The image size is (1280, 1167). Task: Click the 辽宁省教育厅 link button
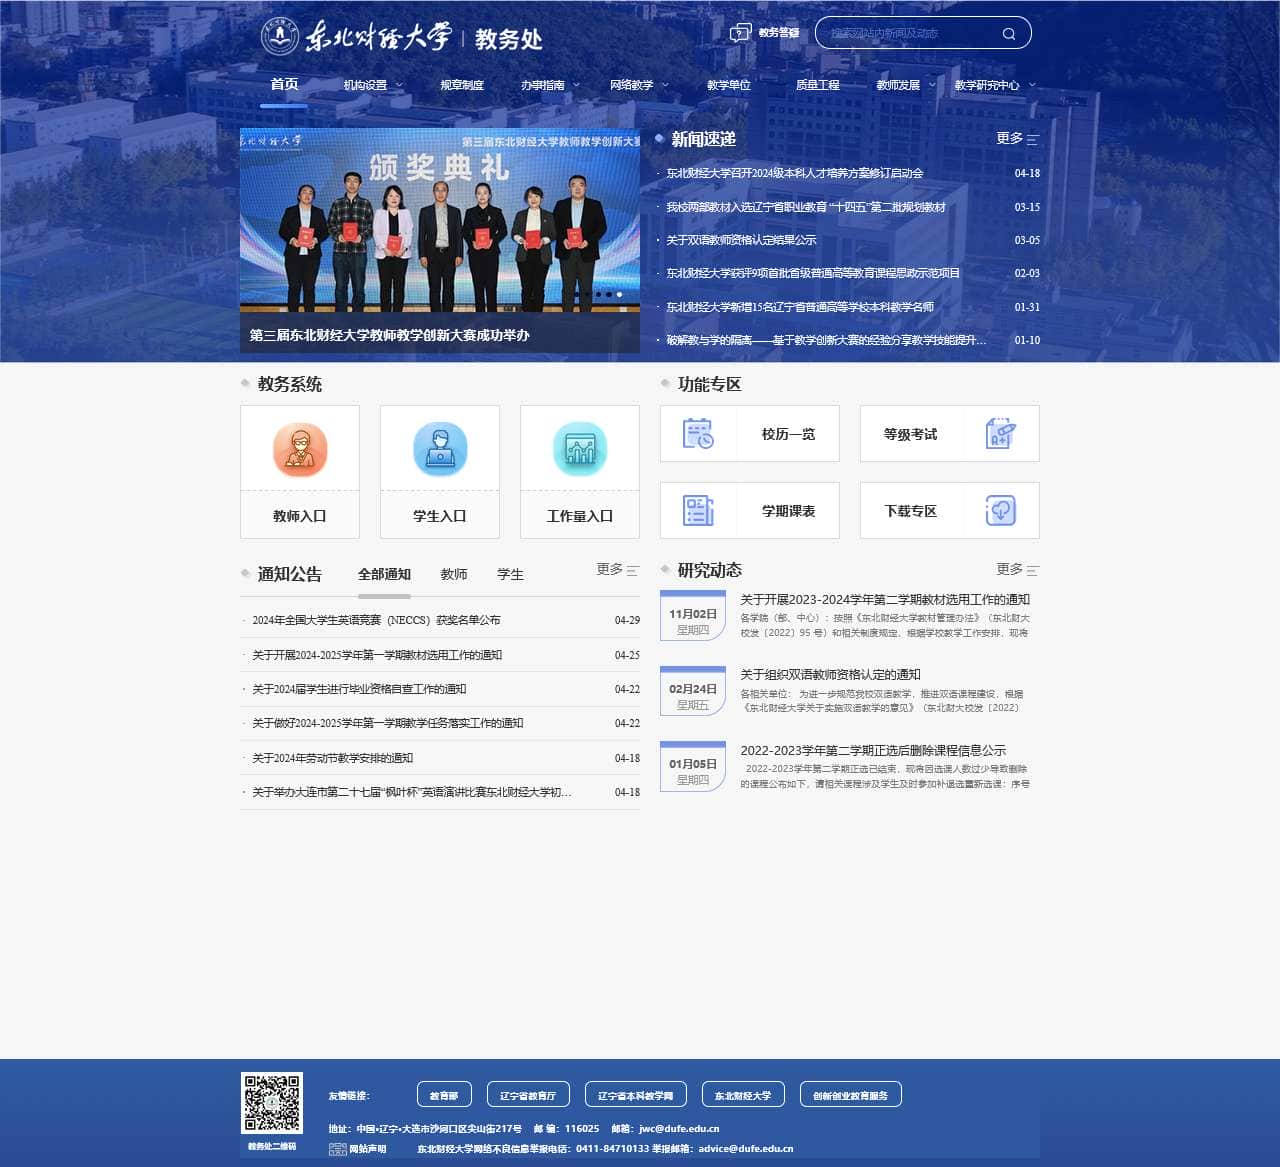[528, 1095]
